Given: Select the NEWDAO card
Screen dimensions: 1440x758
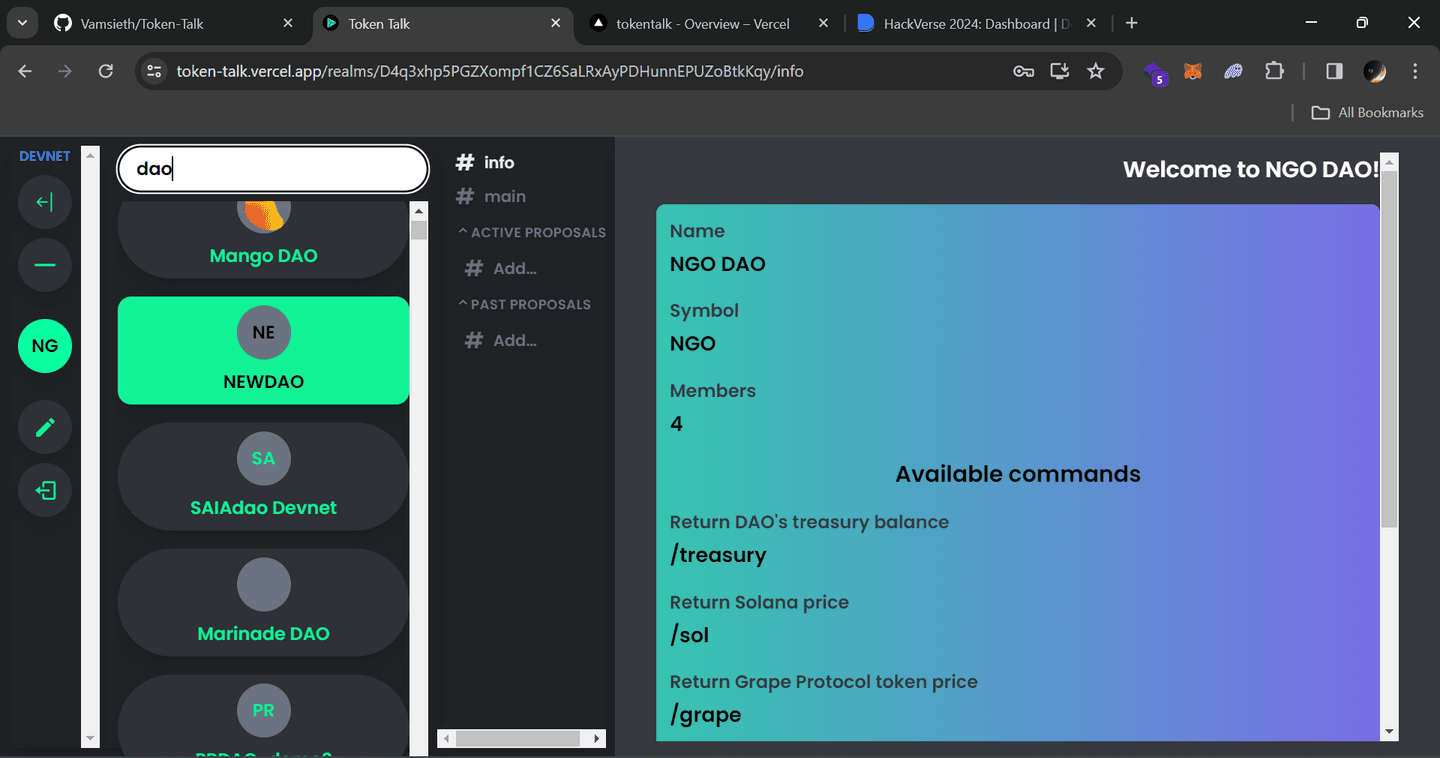Looking at the screenshot, I should point(263,350).
